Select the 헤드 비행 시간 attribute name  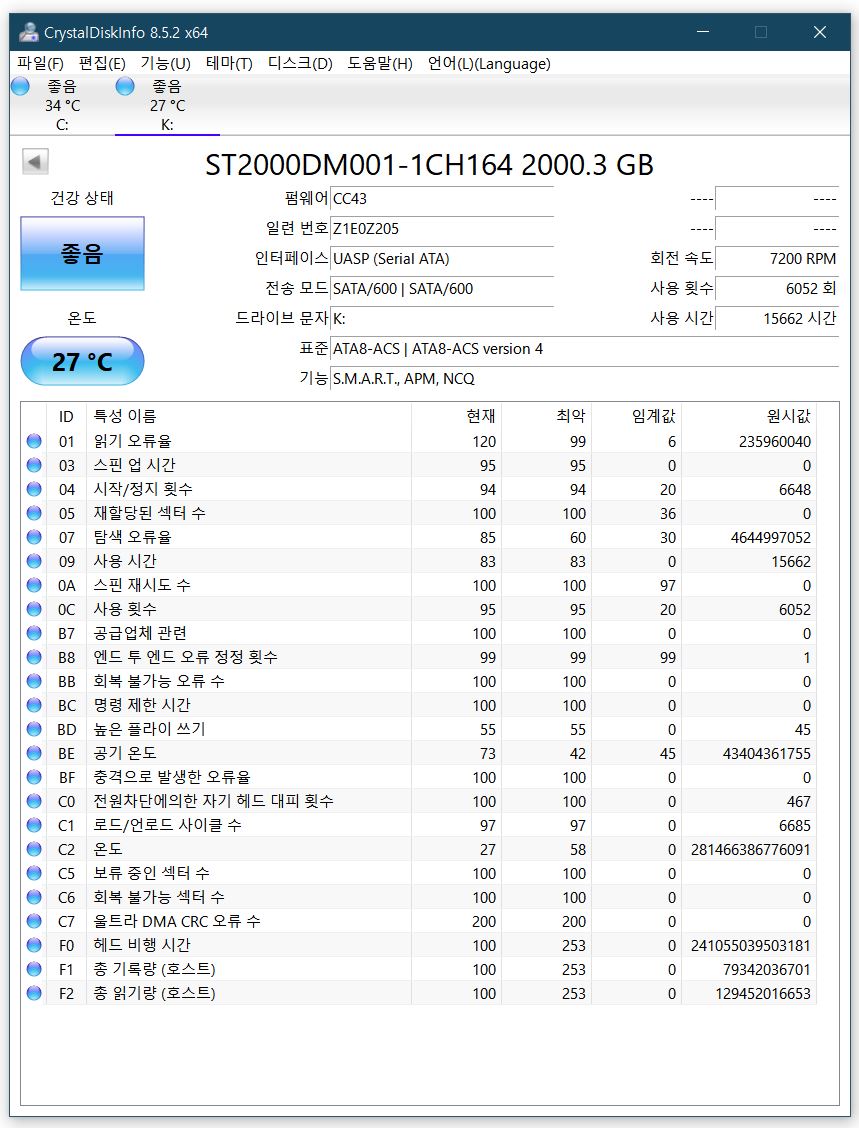pos(142,945)
